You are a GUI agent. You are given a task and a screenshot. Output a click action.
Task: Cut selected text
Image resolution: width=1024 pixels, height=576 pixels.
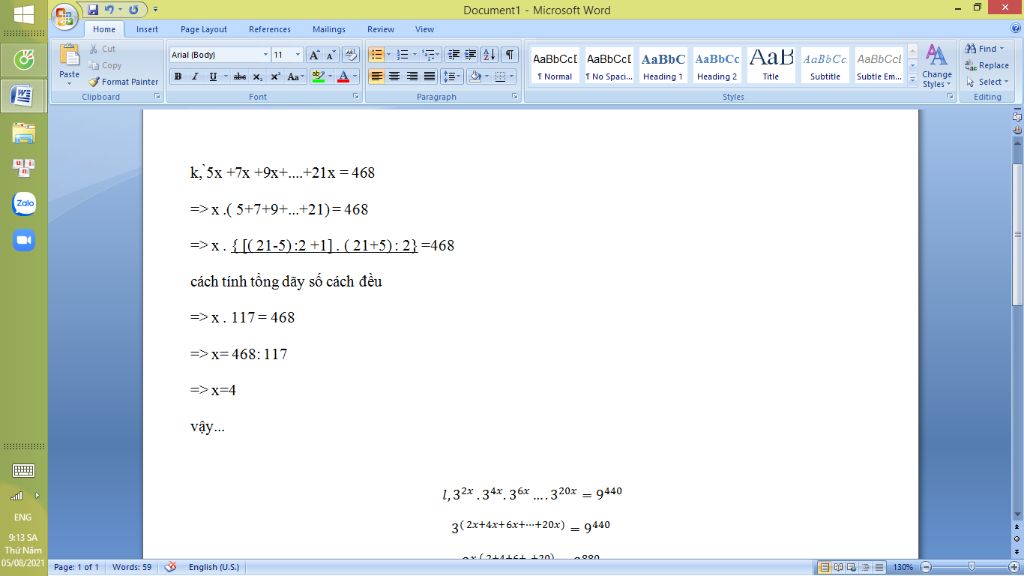103,49
